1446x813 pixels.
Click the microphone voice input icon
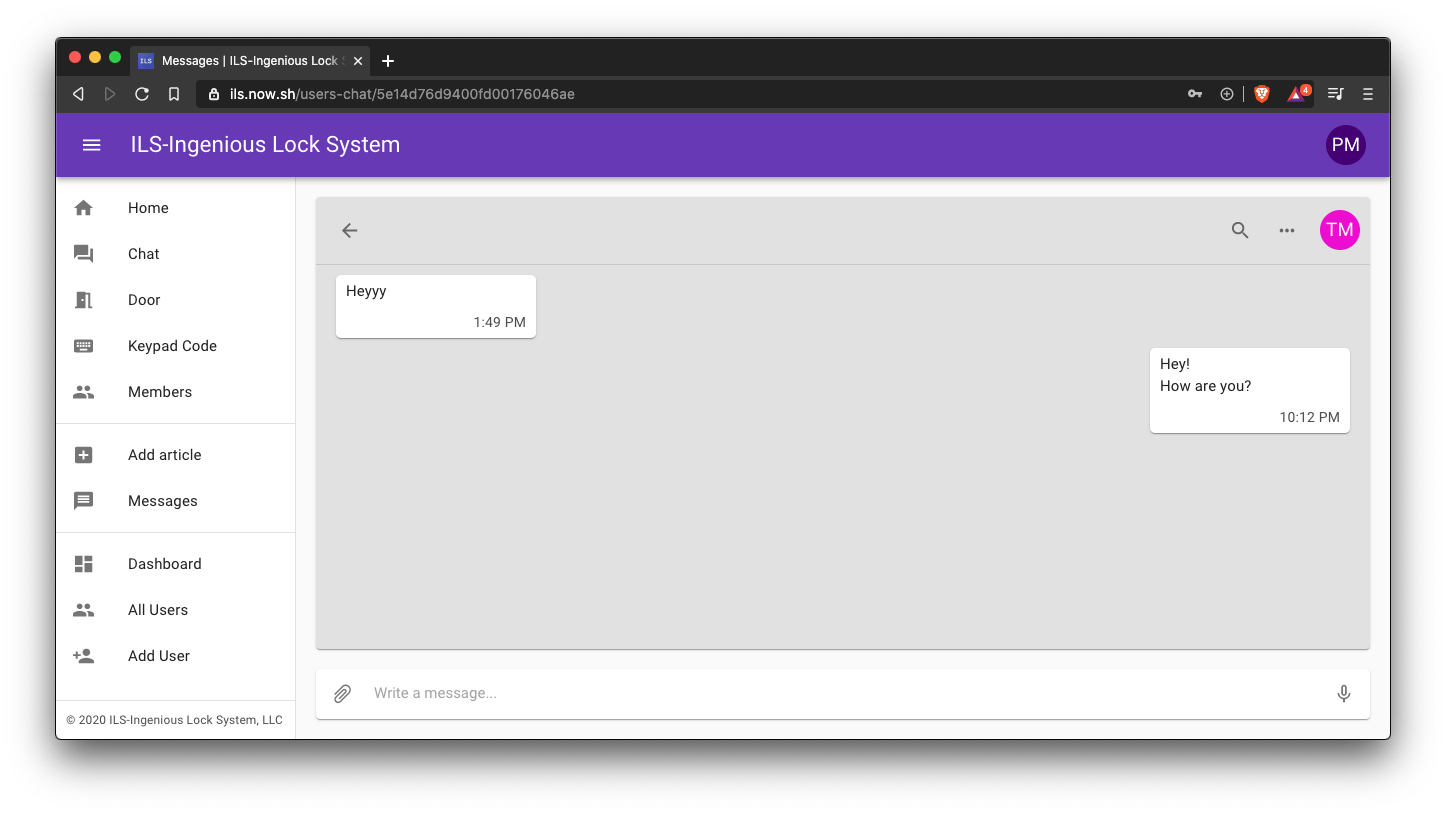pyautogui.click(x=1344, y=693)
